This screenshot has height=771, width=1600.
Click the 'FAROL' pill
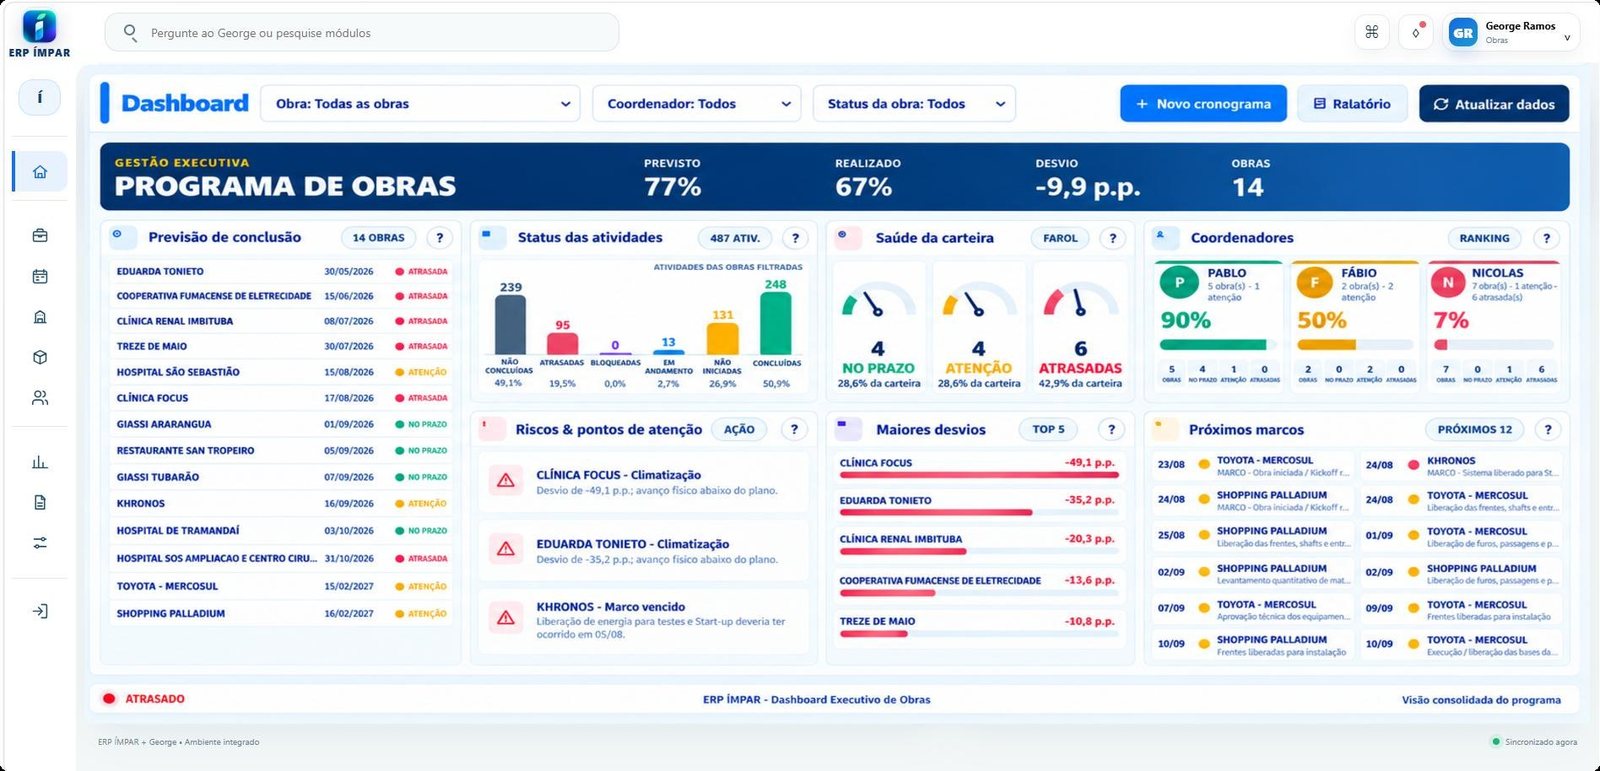click(1060, 238)
